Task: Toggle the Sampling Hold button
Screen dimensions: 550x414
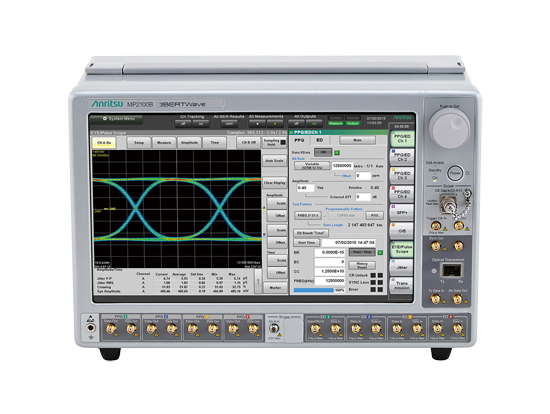Action: 275,142
